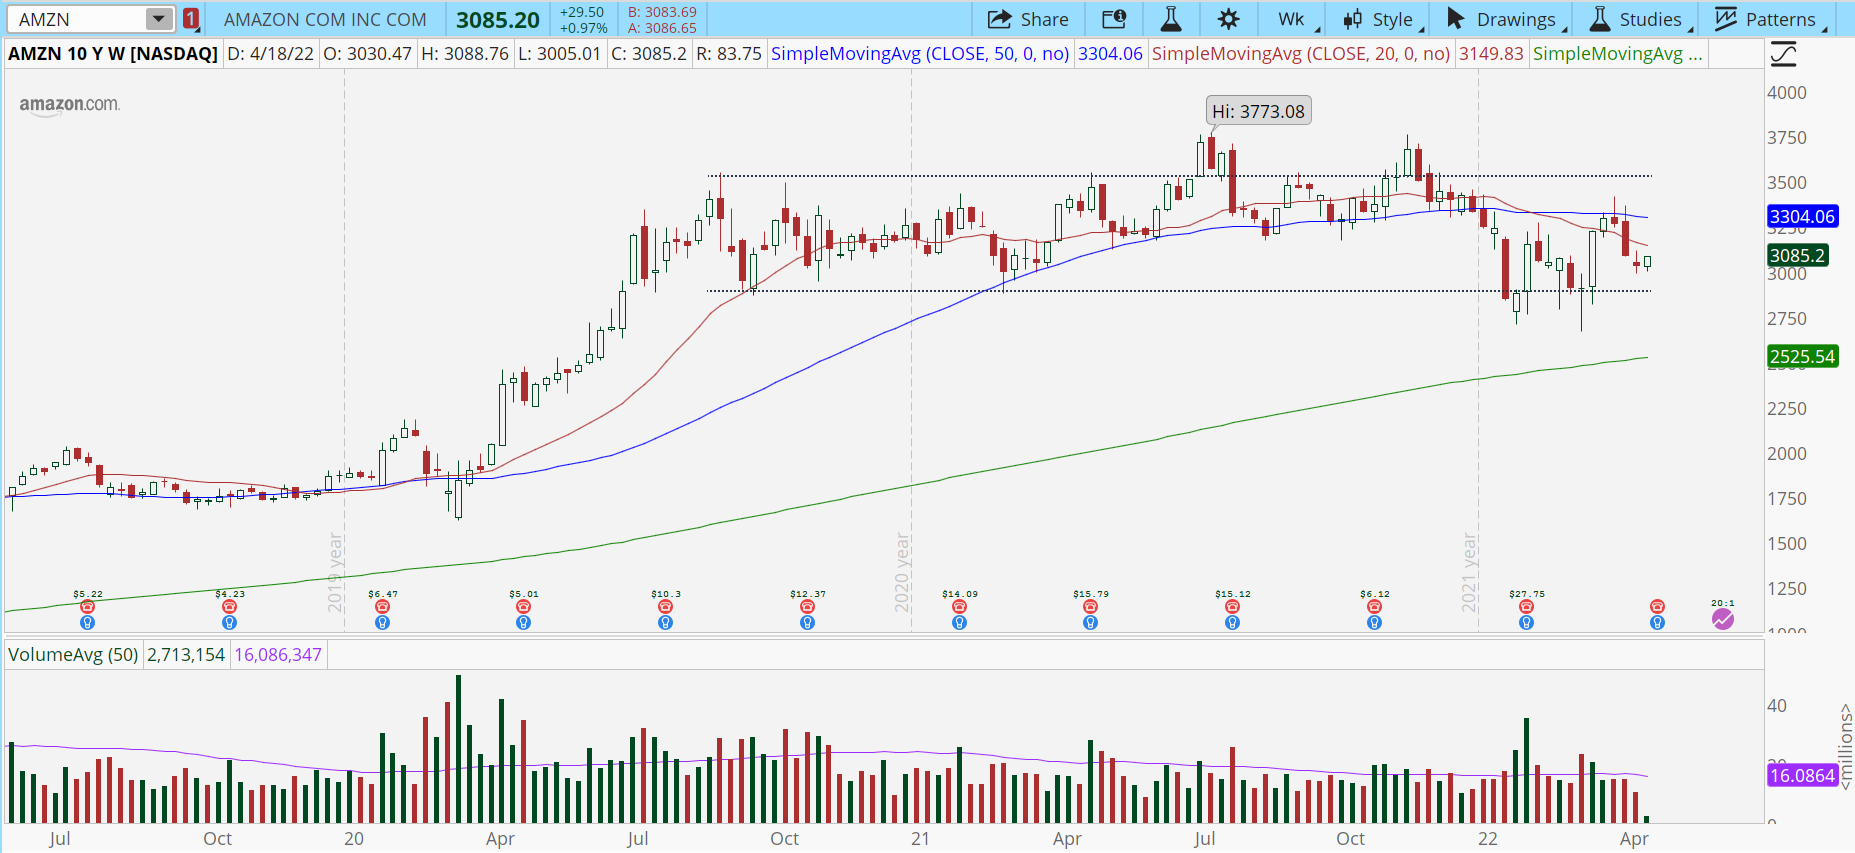Screen dimensions: 1855x853
Task: Click the earnings phone icon labeled $5.01
Action: click(523, 607)
